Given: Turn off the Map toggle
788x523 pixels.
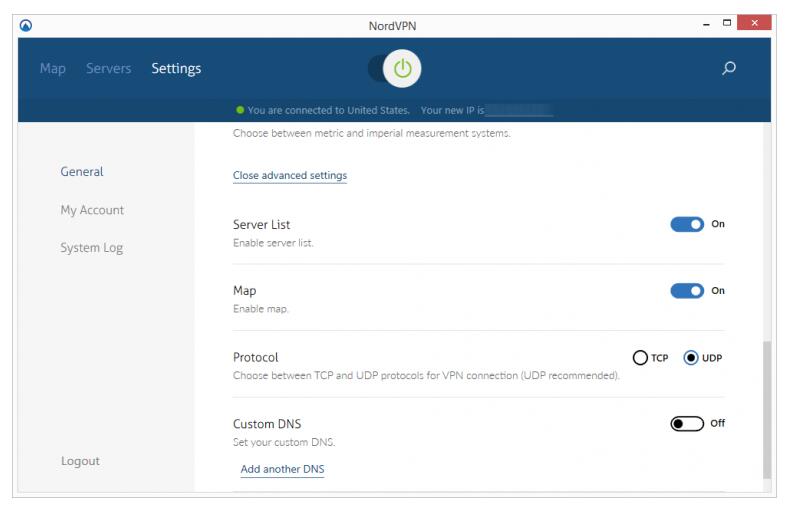Looking at the screenshot, I should pos(687,290).
